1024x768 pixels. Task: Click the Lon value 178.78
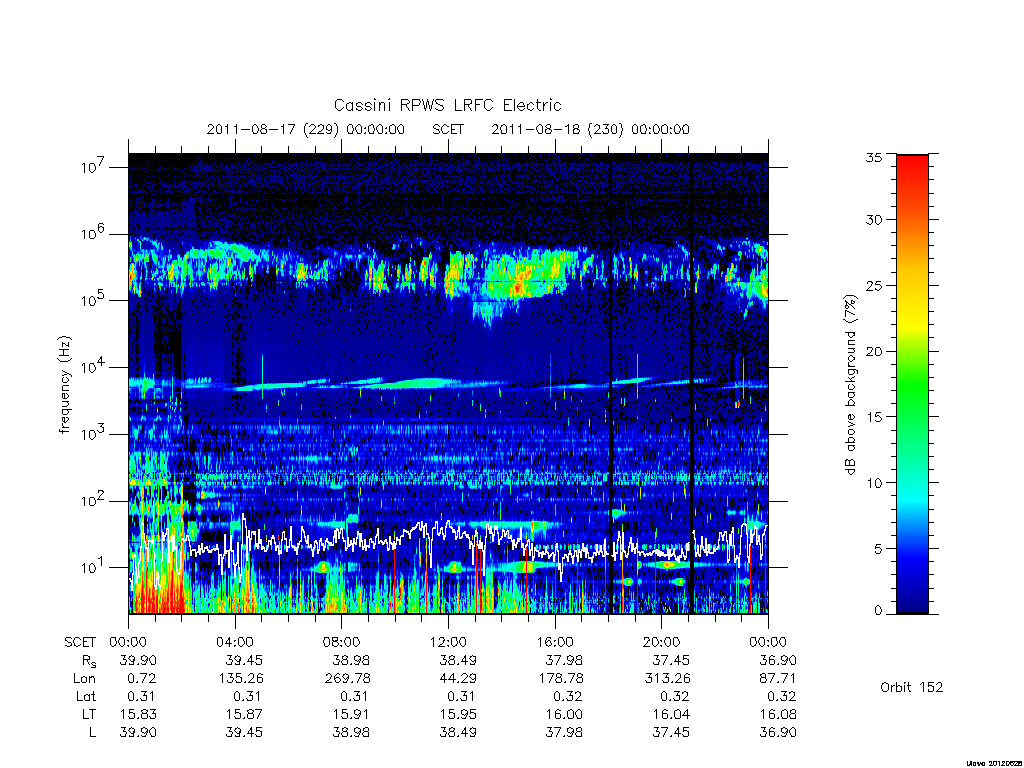pos(560,679)
